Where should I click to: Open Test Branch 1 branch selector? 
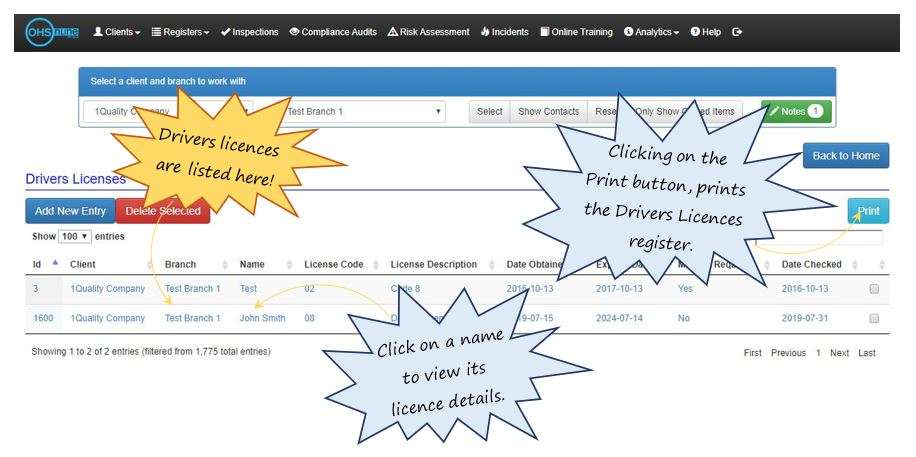point(365,111)
